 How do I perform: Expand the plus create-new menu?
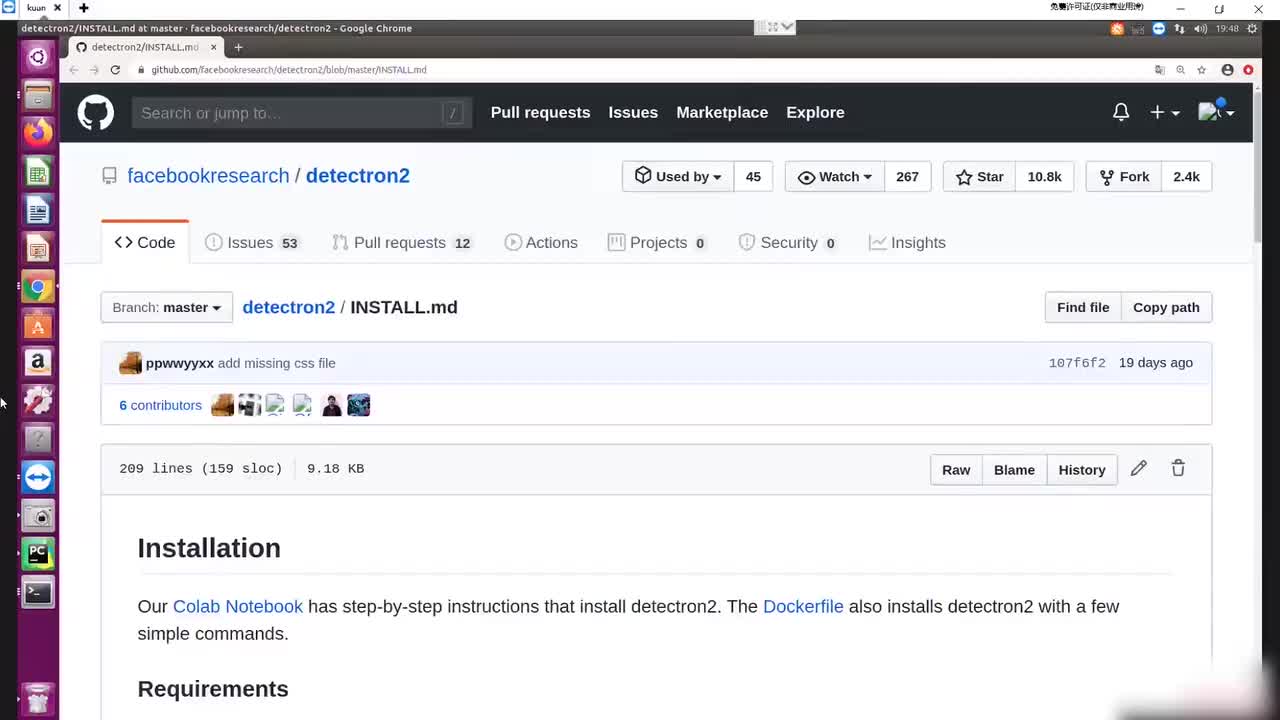(x=1164, y=113)
